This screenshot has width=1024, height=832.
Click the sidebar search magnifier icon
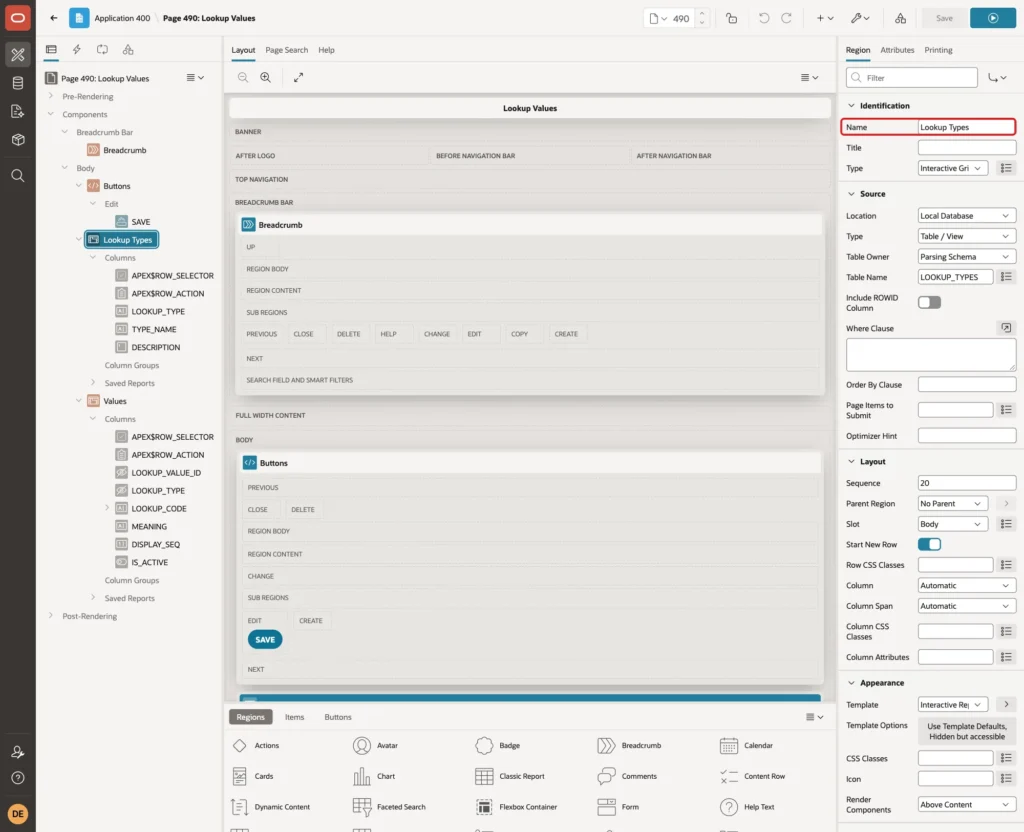coord(18,176)
